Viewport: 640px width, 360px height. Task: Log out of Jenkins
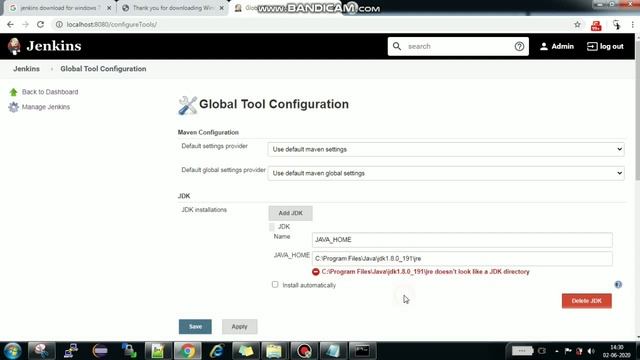[x=605, y=47]
